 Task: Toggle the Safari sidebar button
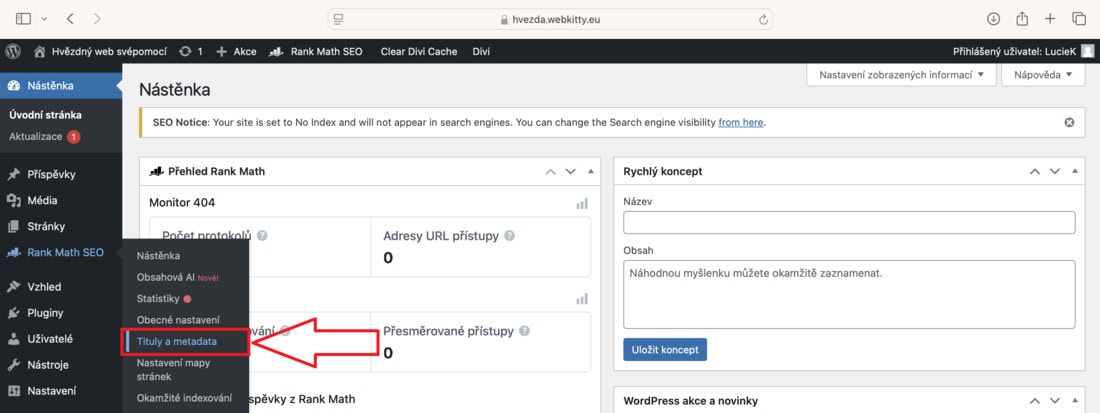(x=23, y=19)
